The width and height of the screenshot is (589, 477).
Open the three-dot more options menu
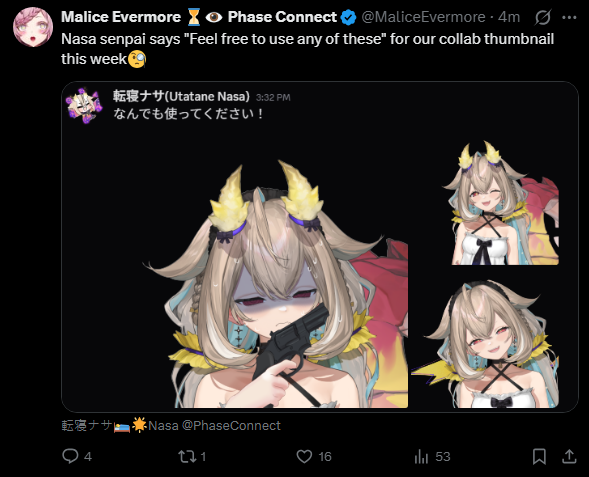point(569,17)
